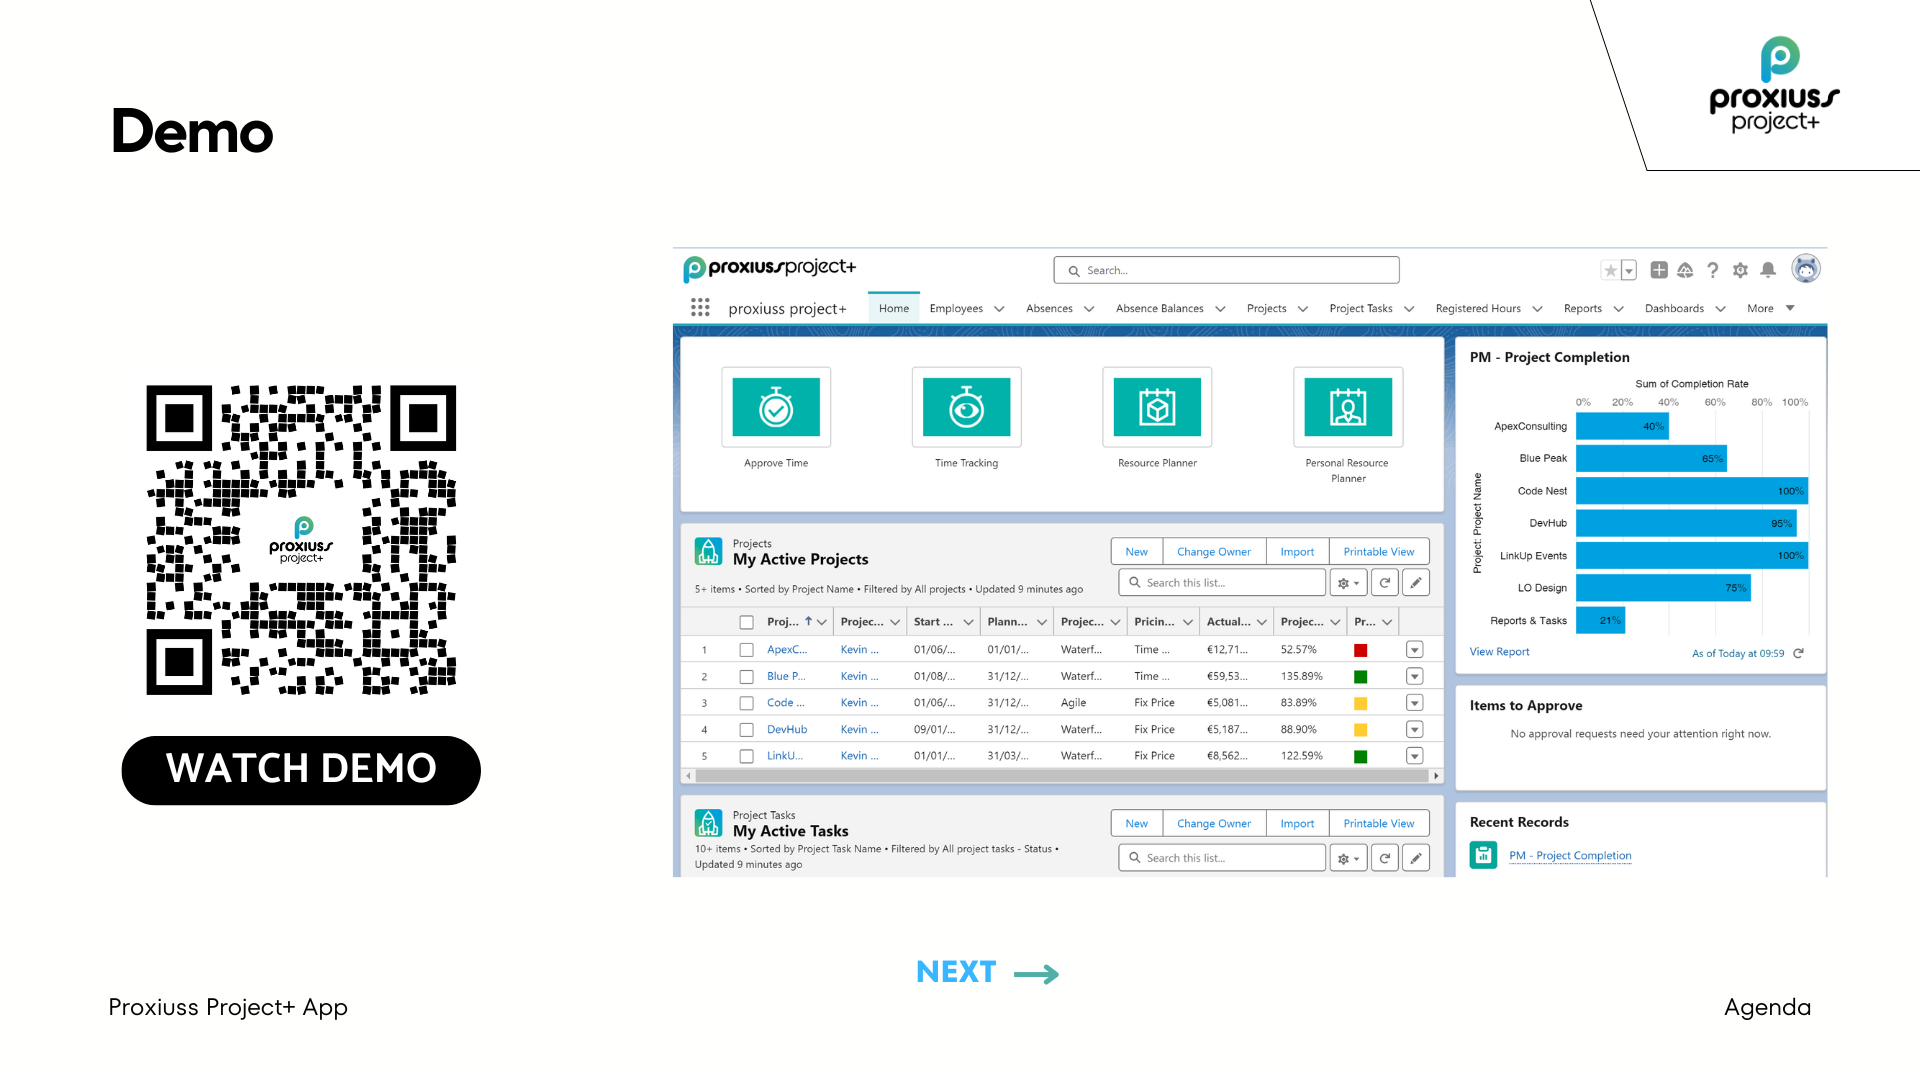The image size is (1920, 1080).
Task: Click the WATCH DEMO button
Action: click(x=301, y=769)
